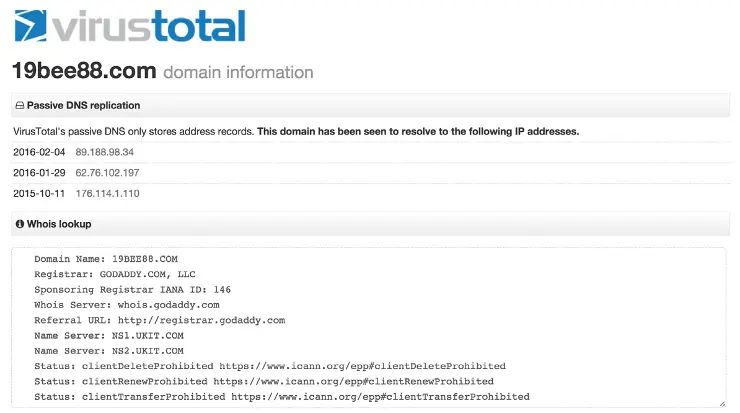Click the Registrar GODADDY.COM, LLC line
Screen dimensions: 740x413
point(116,274)
